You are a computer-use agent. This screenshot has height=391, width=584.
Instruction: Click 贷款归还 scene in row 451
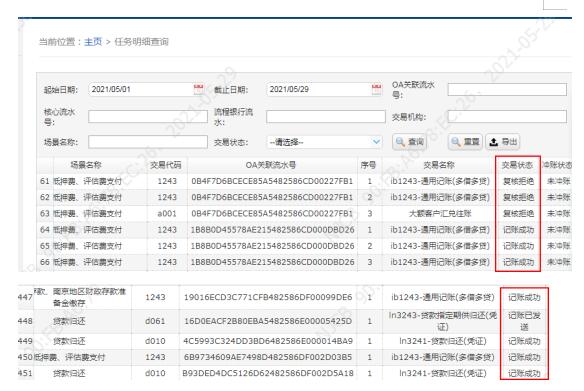(69, 373)
